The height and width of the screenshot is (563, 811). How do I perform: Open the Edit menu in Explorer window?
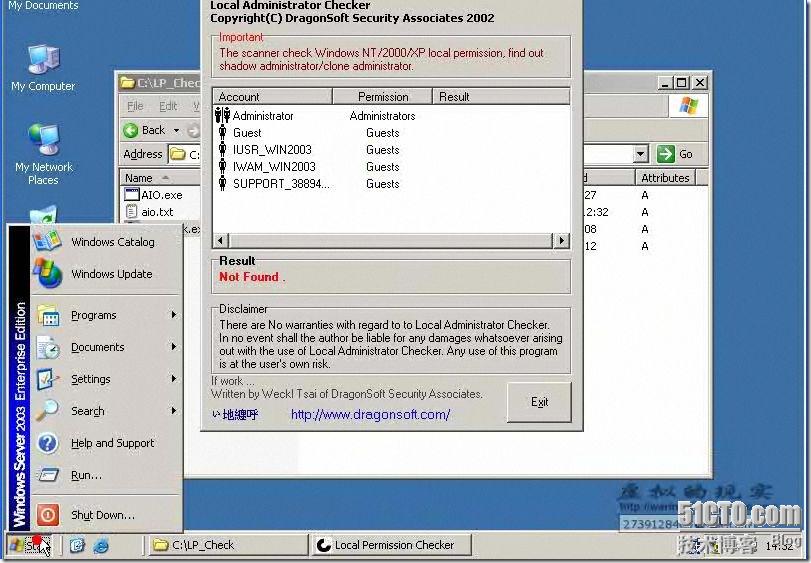click(168, 106)
